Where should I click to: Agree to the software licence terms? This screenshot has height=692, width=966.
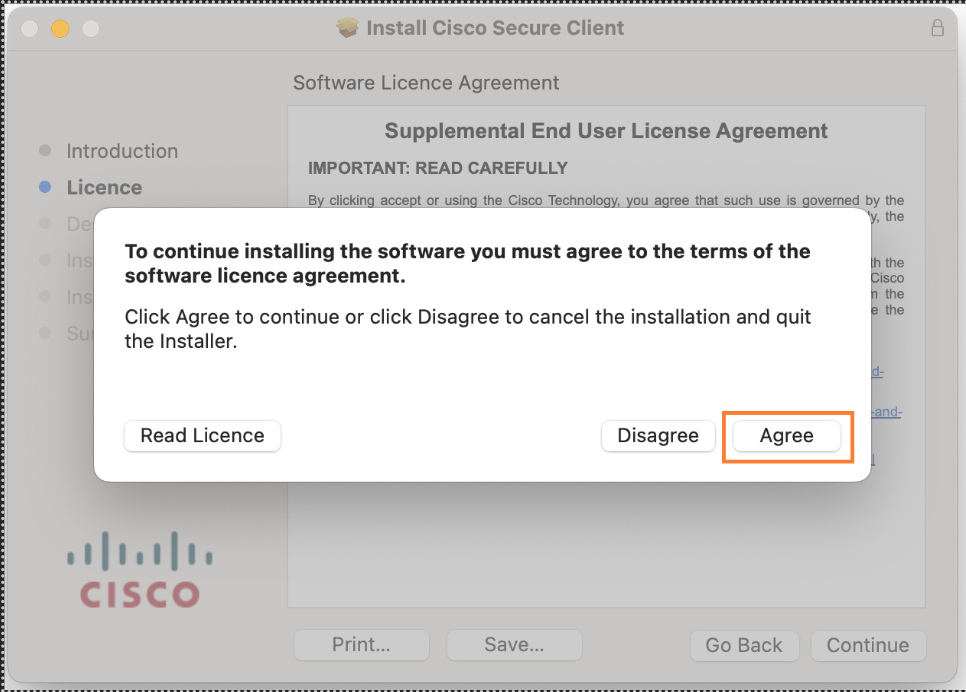(x=786, y=436)
